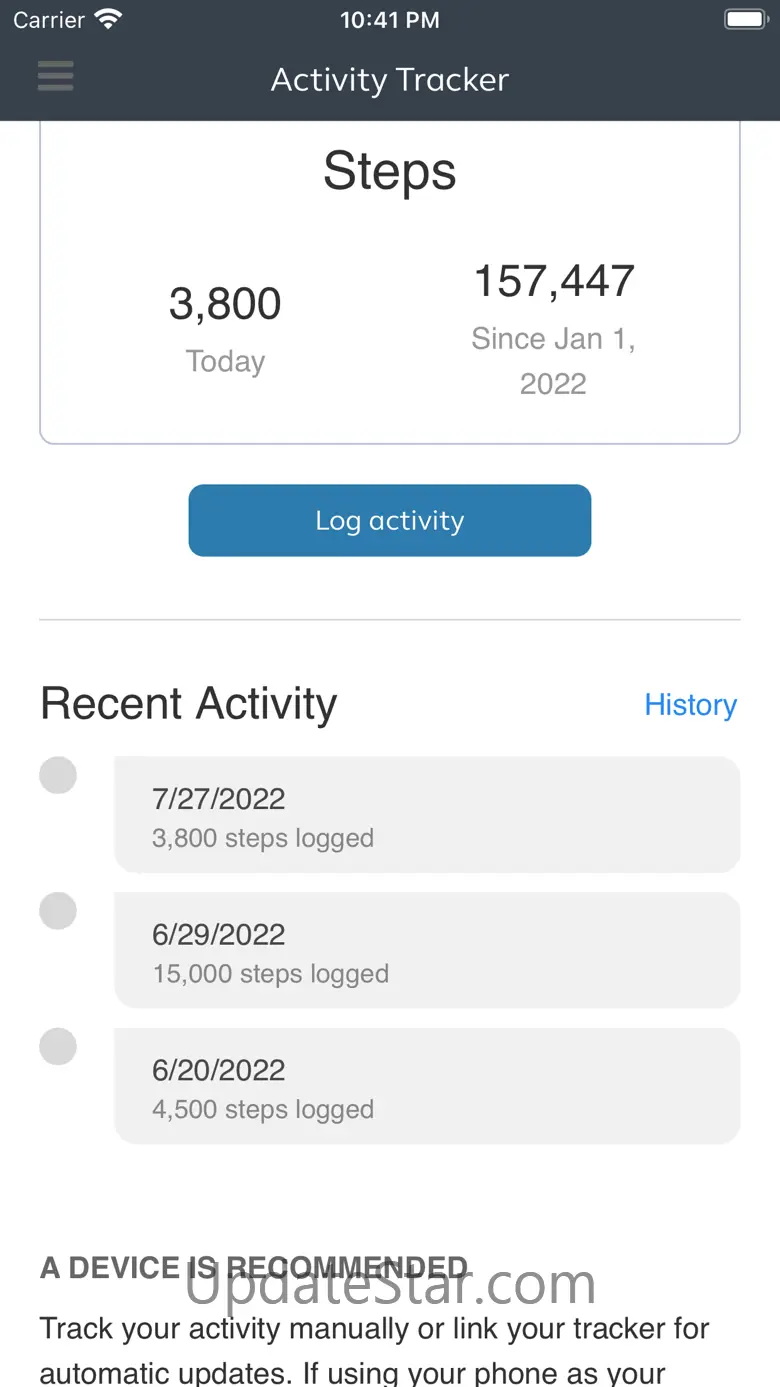The height and width of the screenshot is (1387, 780).
Task: Tap the 3,800 steps Today count
Action: (225, 304)
